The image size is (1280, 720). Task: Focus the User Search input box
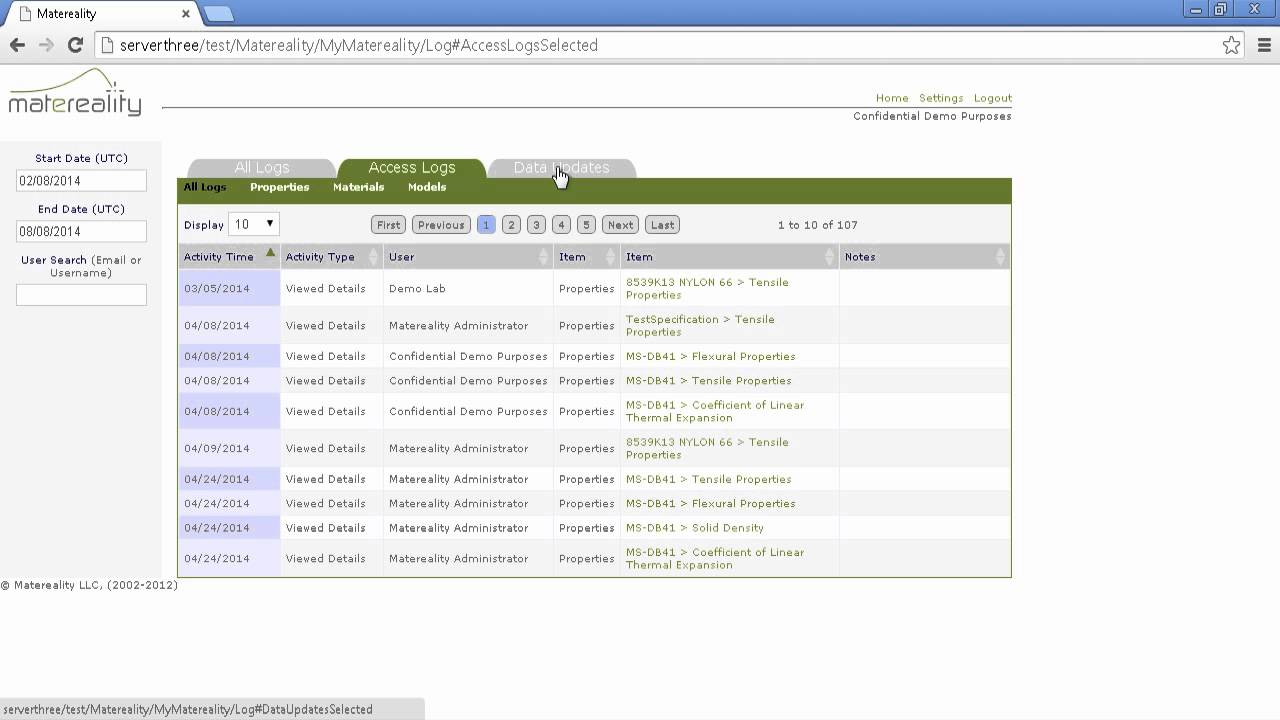coord(81,294)
